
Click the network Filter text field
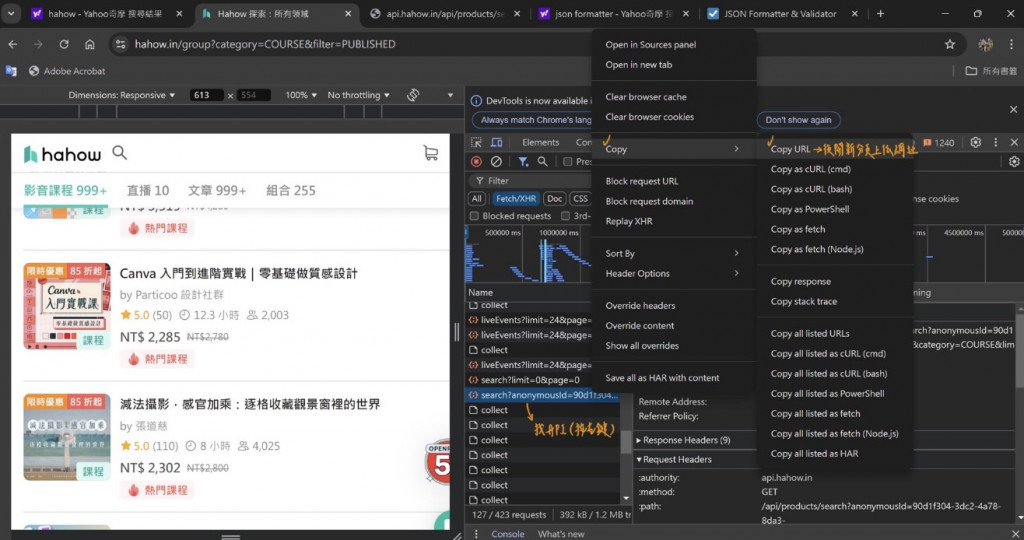[x=529, y=180]
